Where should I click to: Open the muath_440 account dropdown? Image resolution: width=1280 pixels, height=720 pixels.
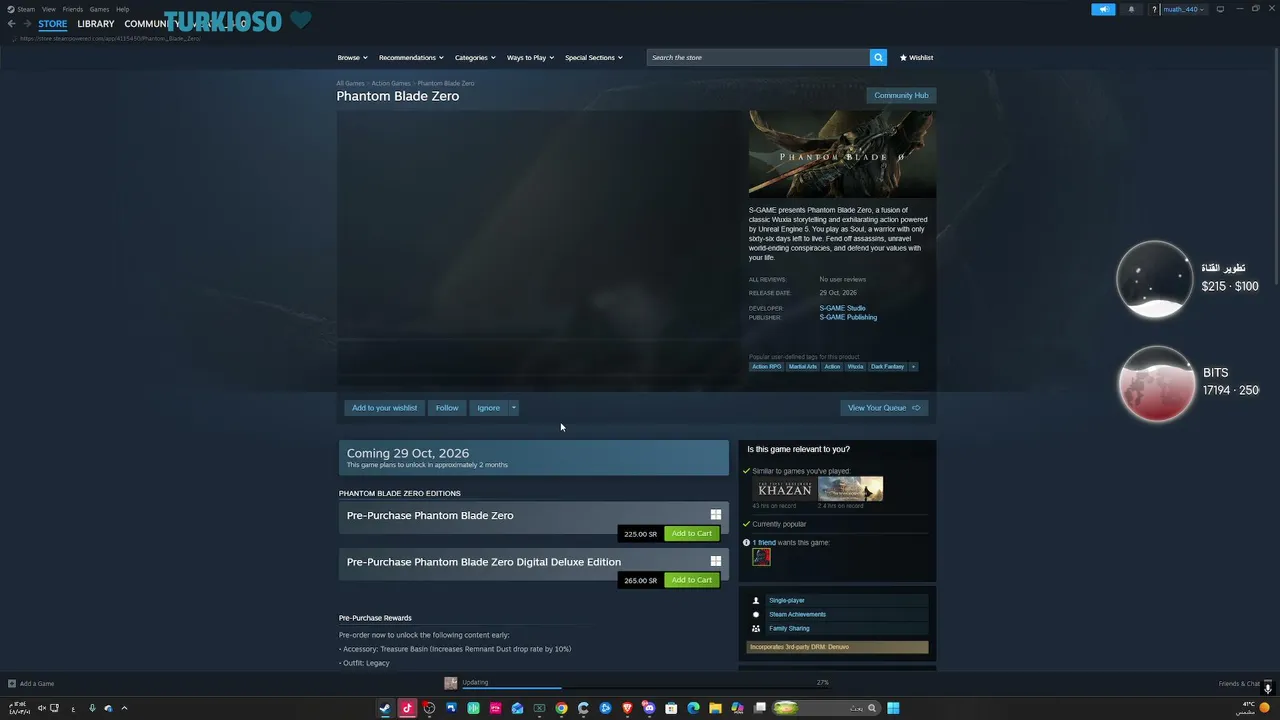coord(1183,9)
